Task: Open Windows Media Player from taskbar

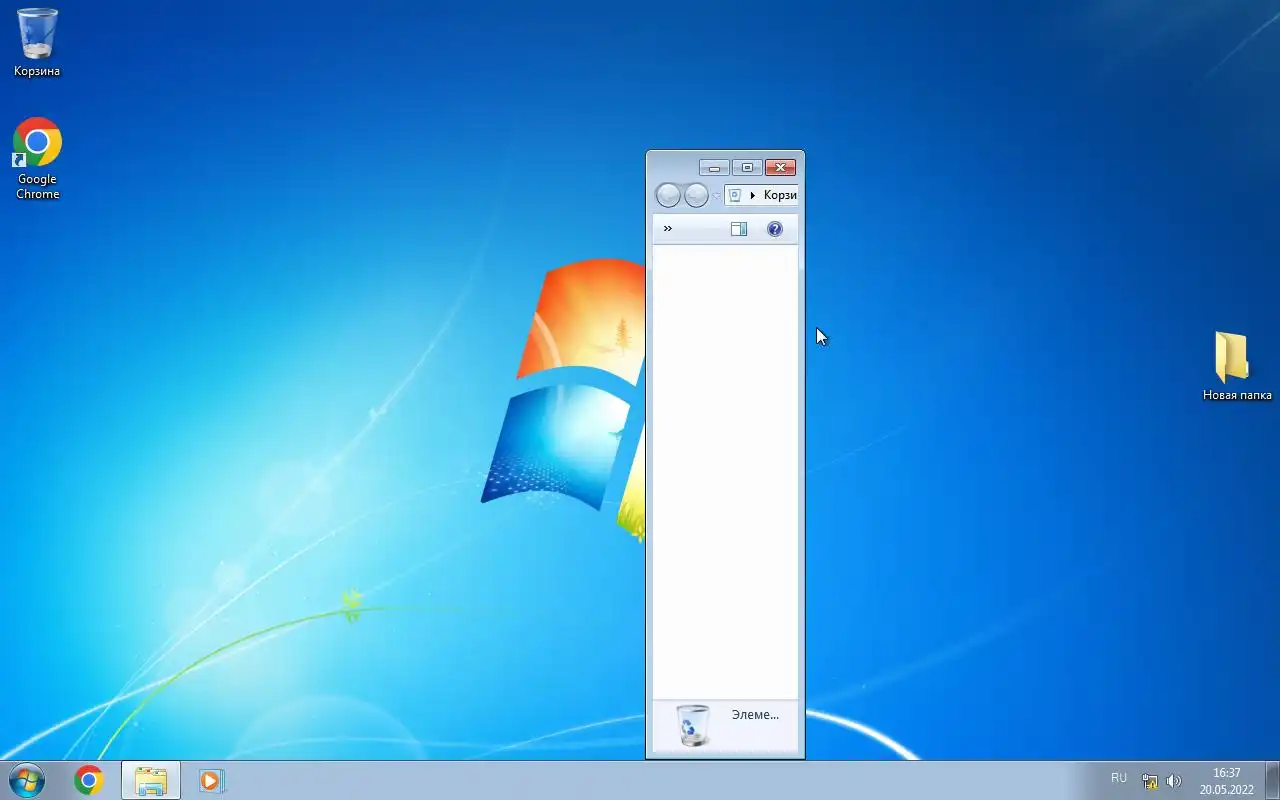Action: (211, 780)
